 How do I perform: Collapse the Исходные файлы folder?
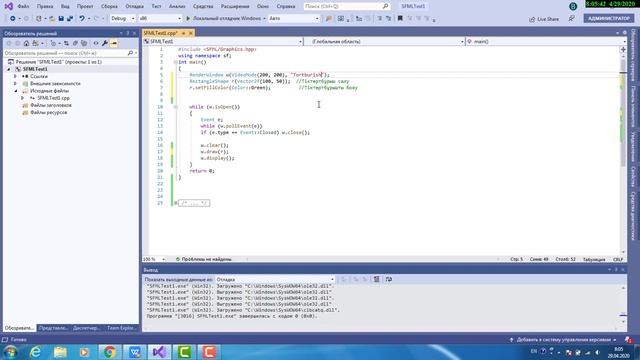[x=16, y=91]
